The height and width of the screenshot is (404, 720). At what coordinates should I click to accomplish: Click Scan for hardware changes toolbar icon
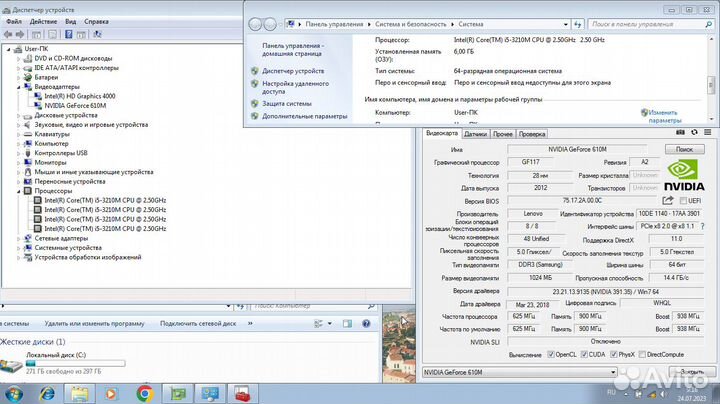[97, 34]
